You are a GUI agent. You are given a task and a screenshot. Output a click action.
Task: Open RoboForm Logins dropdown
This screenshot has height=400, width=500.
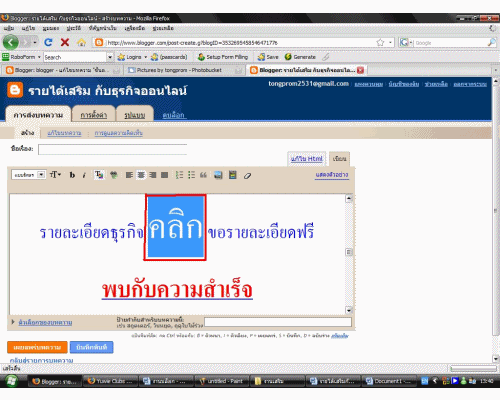(132, 57)
